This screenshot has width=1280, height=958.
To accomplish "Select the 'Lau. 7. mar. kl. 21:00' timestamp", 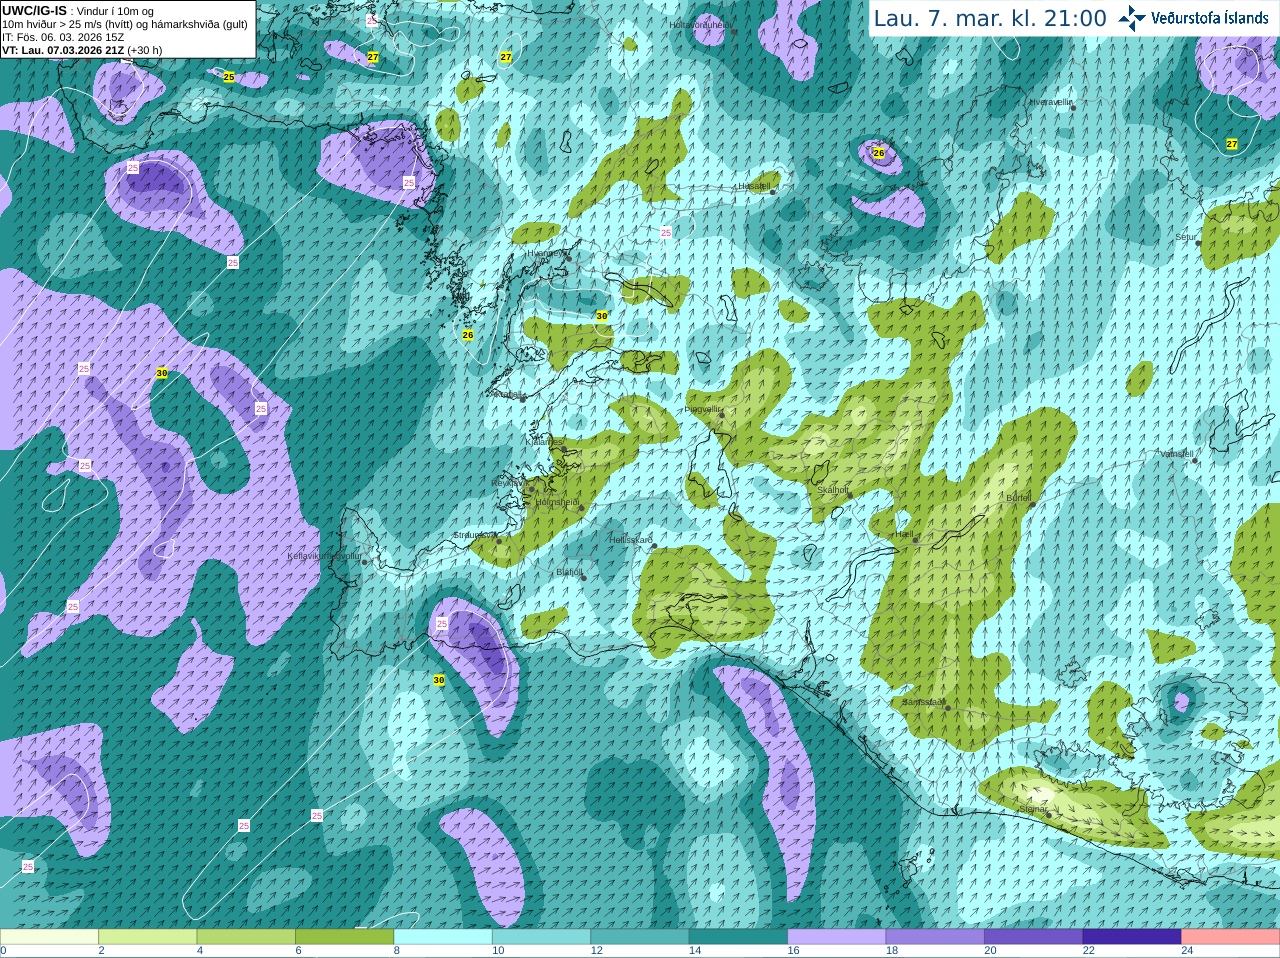I will point(990,18).
